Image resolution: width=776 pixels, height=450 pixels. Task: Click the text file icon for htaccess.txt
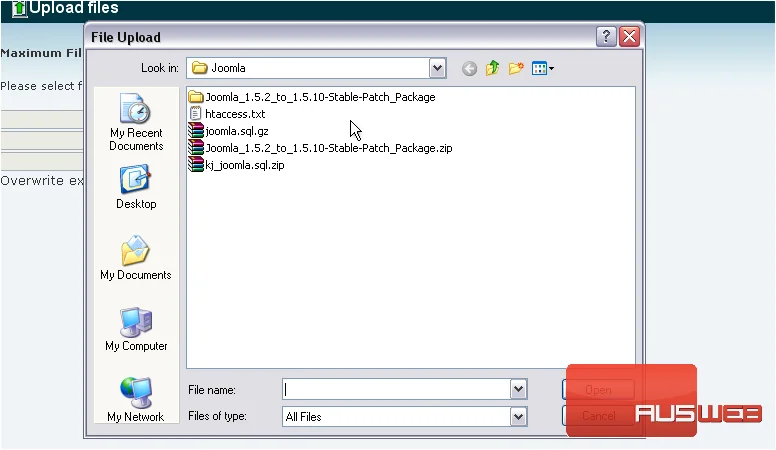click(x=196, y=114)
